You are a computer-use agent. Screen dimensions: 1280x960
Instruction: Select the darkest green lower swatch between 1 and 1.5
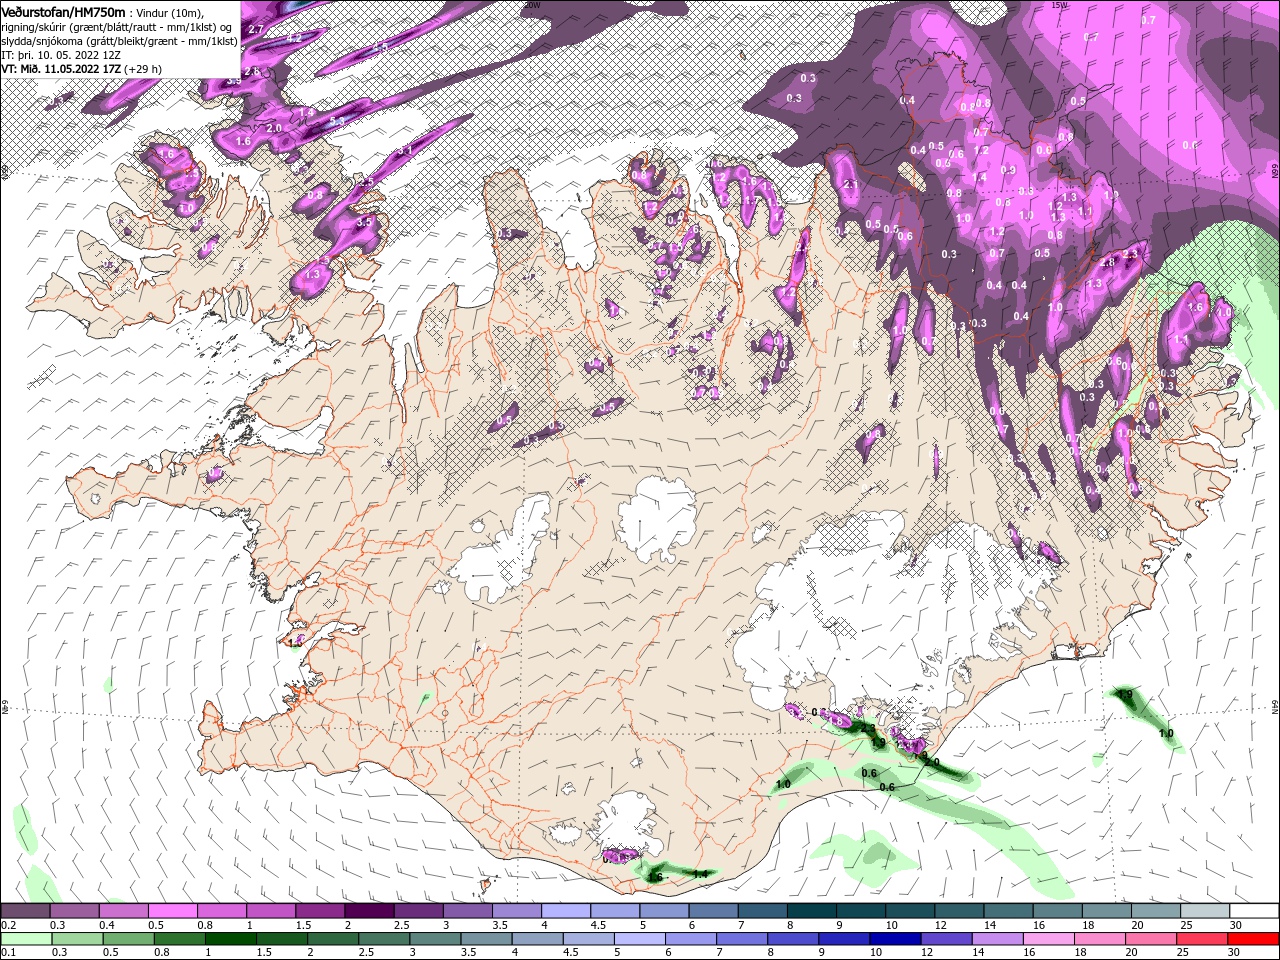click(x=231, y=938)
